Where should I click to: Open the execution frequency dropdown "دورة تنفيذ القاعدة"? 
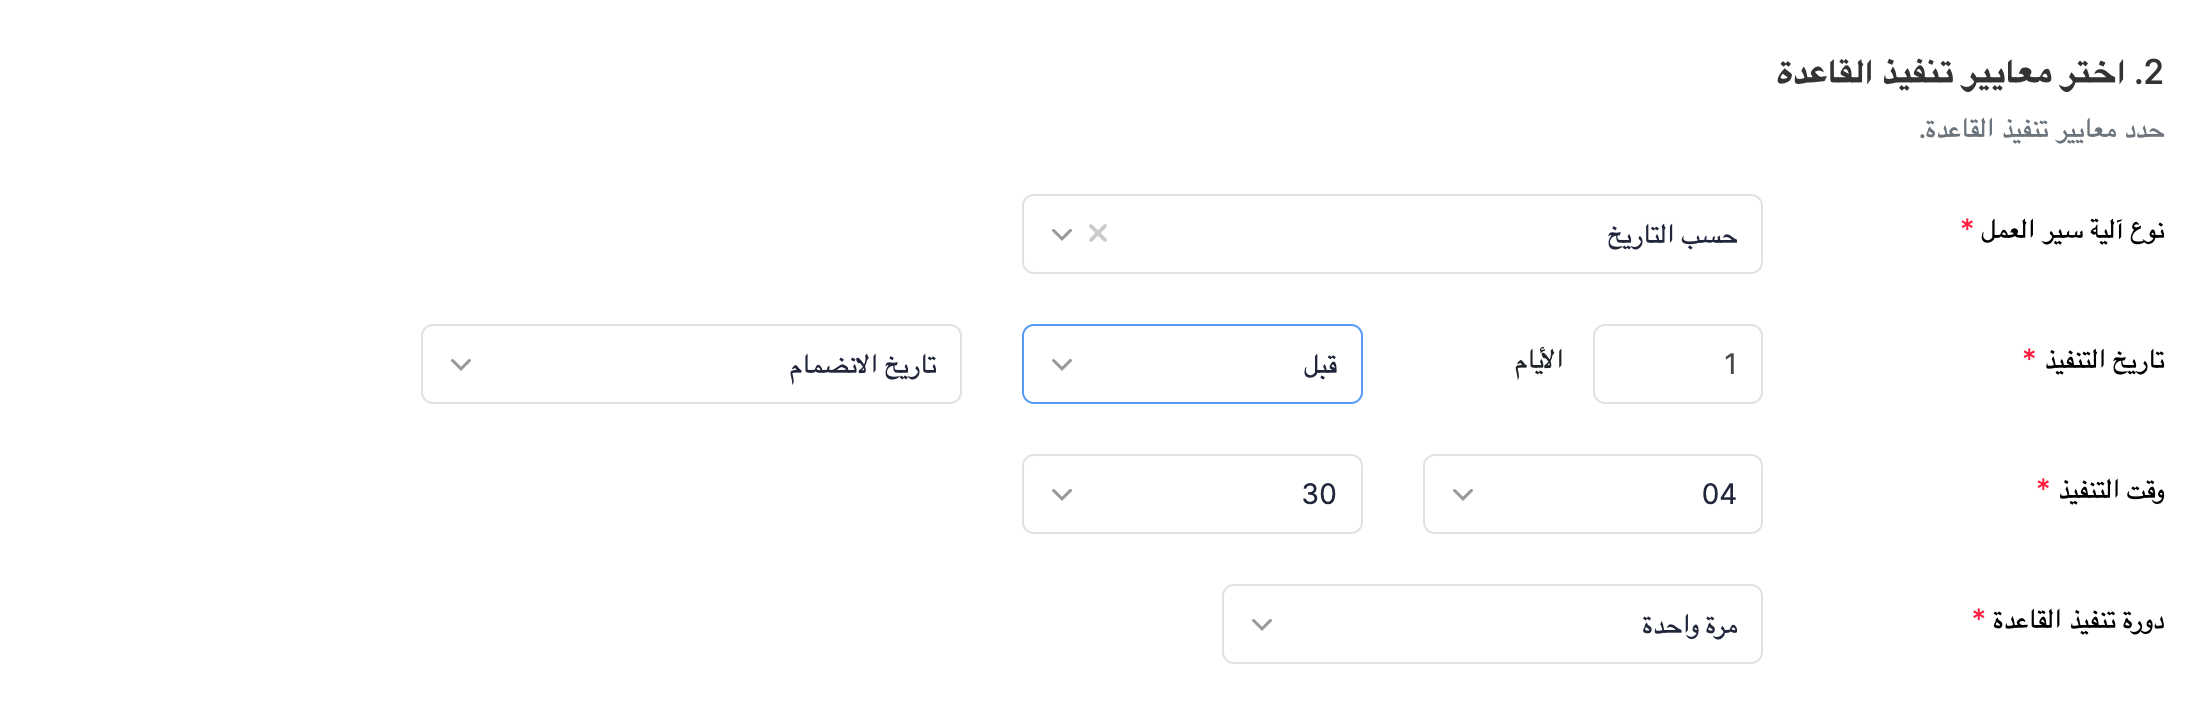click(1490, 623)
